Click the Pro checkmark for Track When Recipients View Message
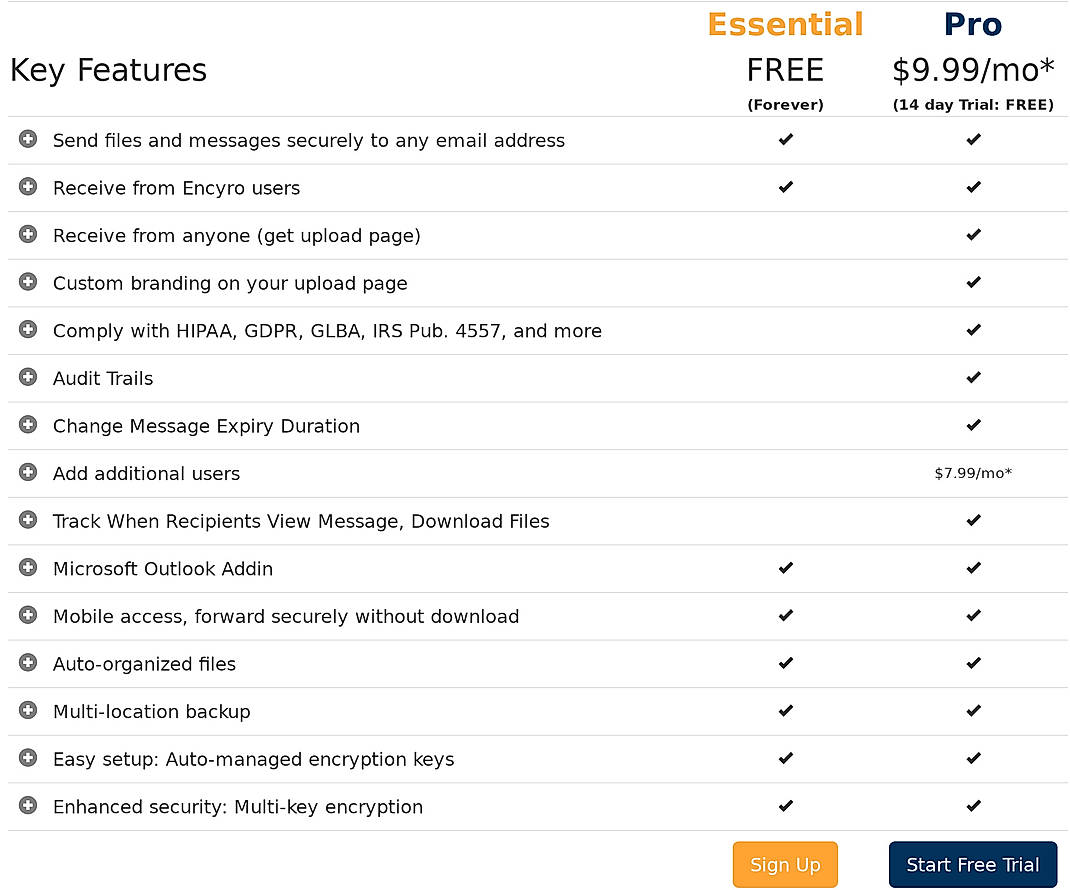 973,520
